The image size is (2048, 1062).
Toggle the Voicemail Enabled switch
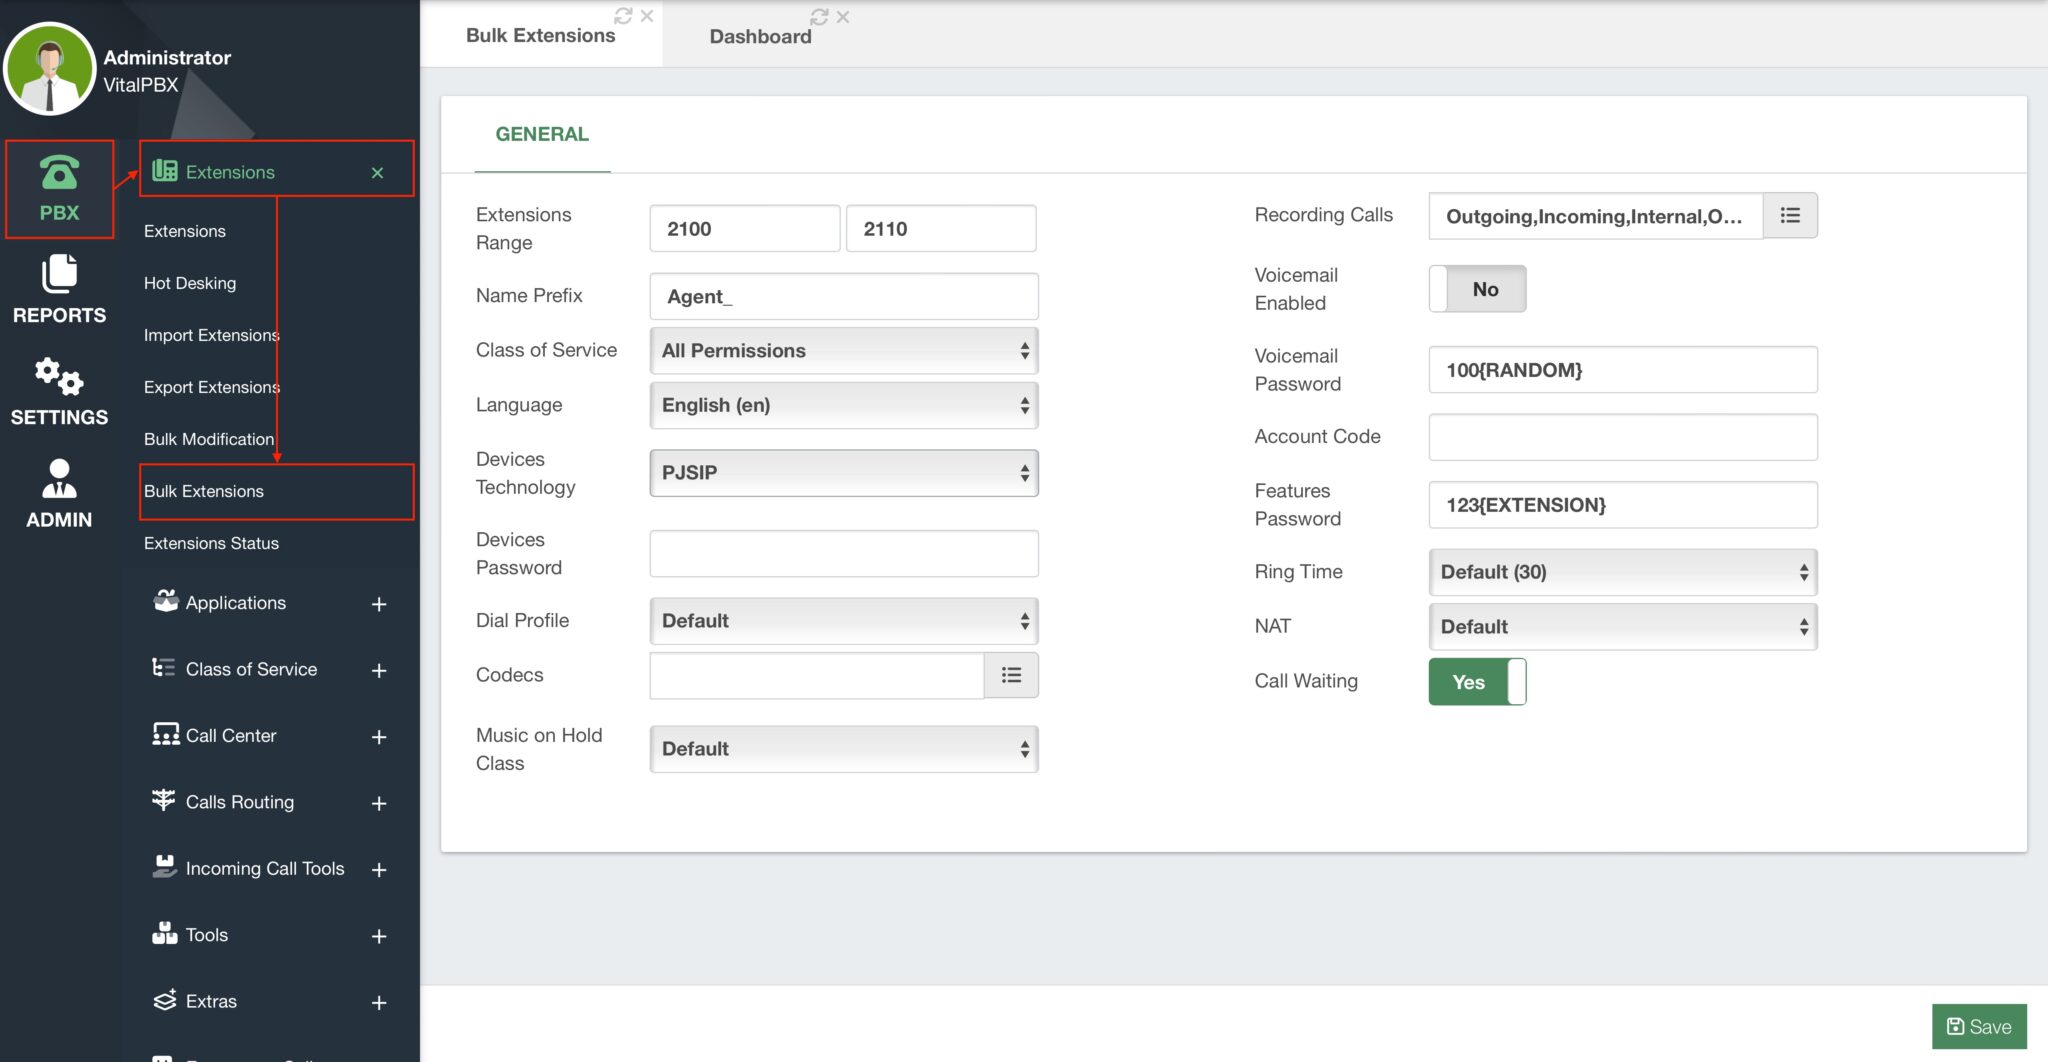[1477, 289]
